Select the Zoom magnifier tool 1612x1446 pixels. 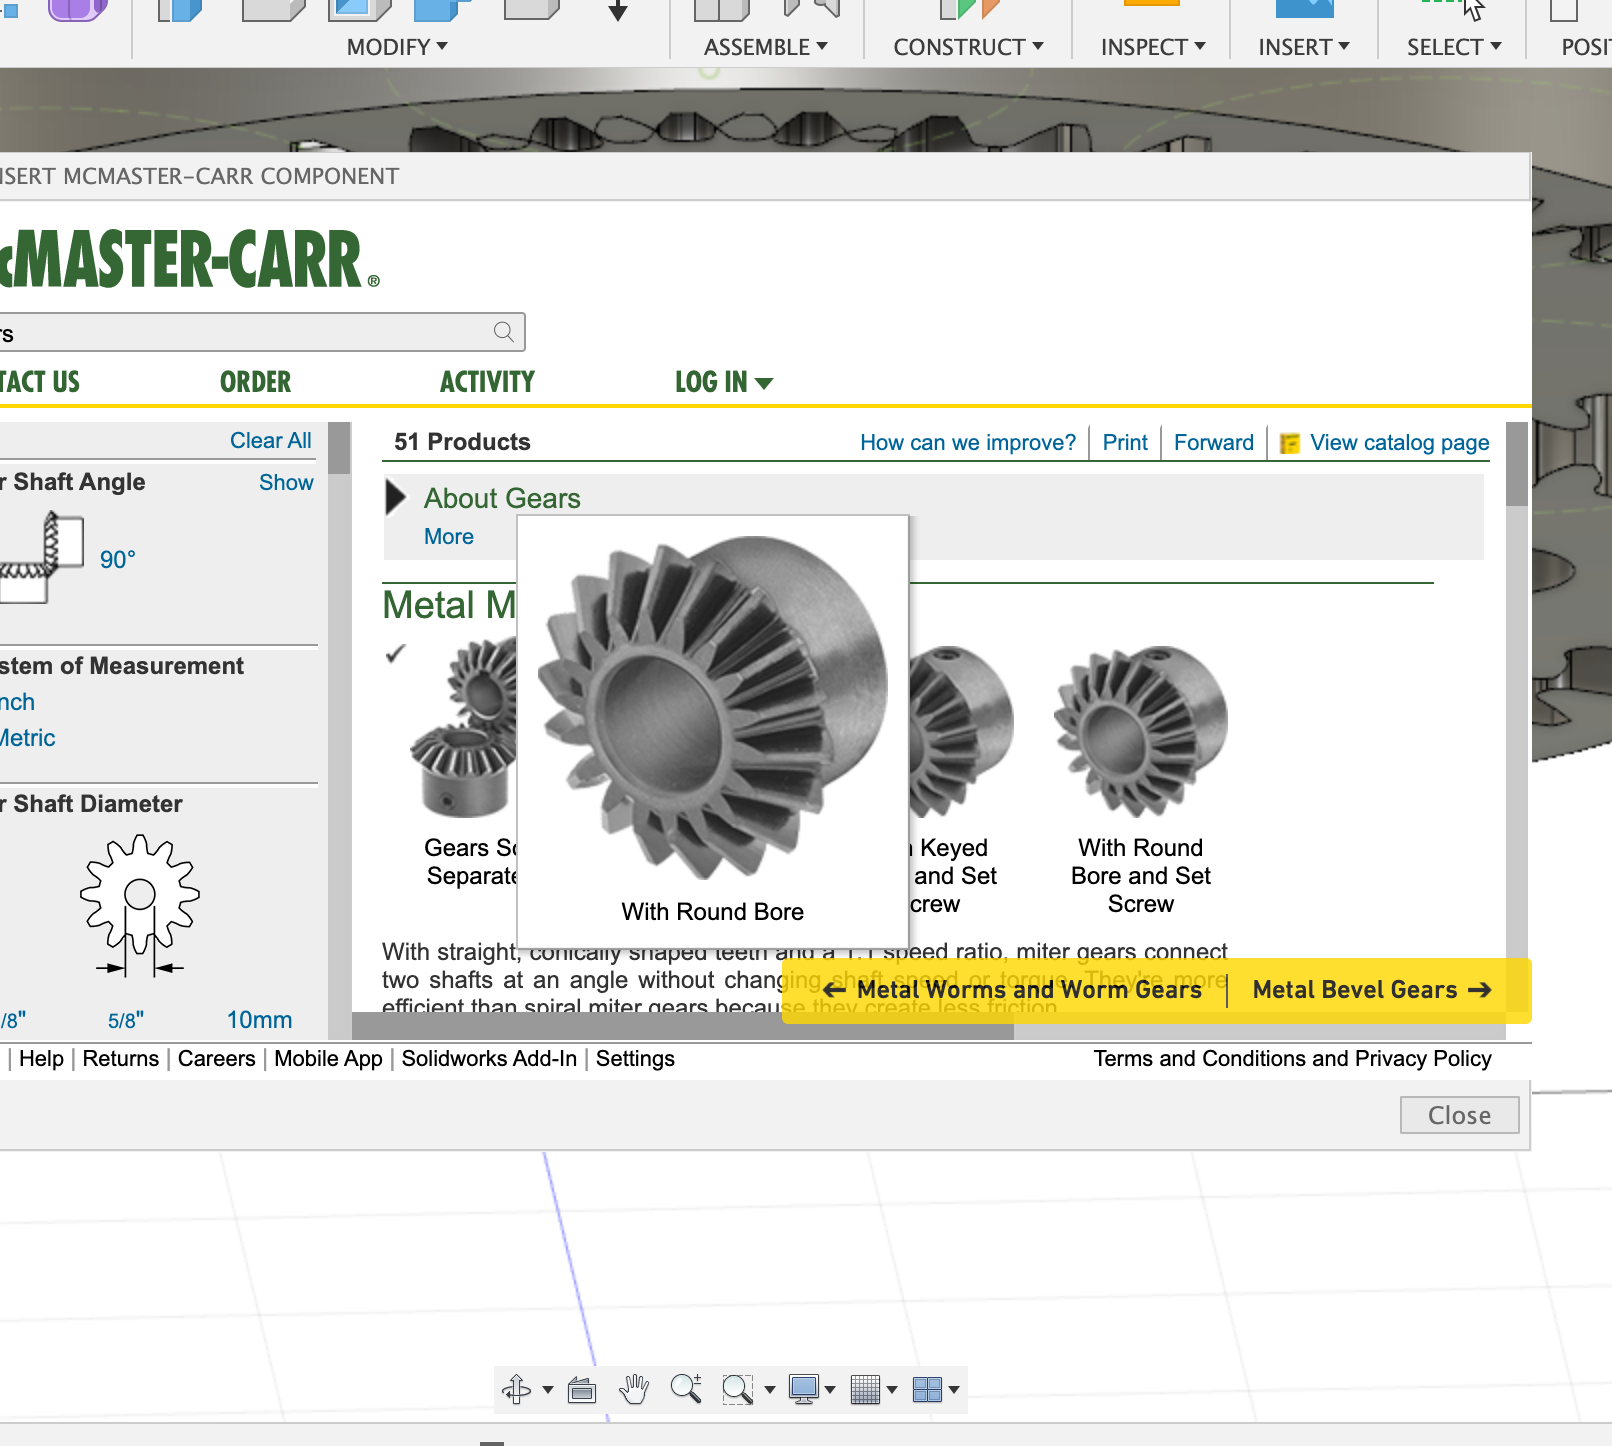click(x=686, y=1389)
